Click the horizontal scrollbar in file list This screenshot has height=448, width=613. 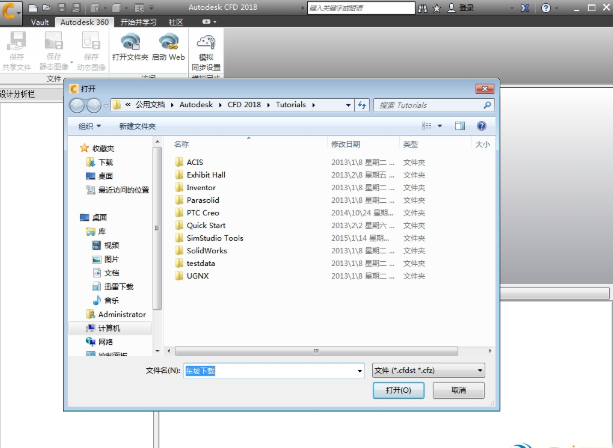point(316,351)
